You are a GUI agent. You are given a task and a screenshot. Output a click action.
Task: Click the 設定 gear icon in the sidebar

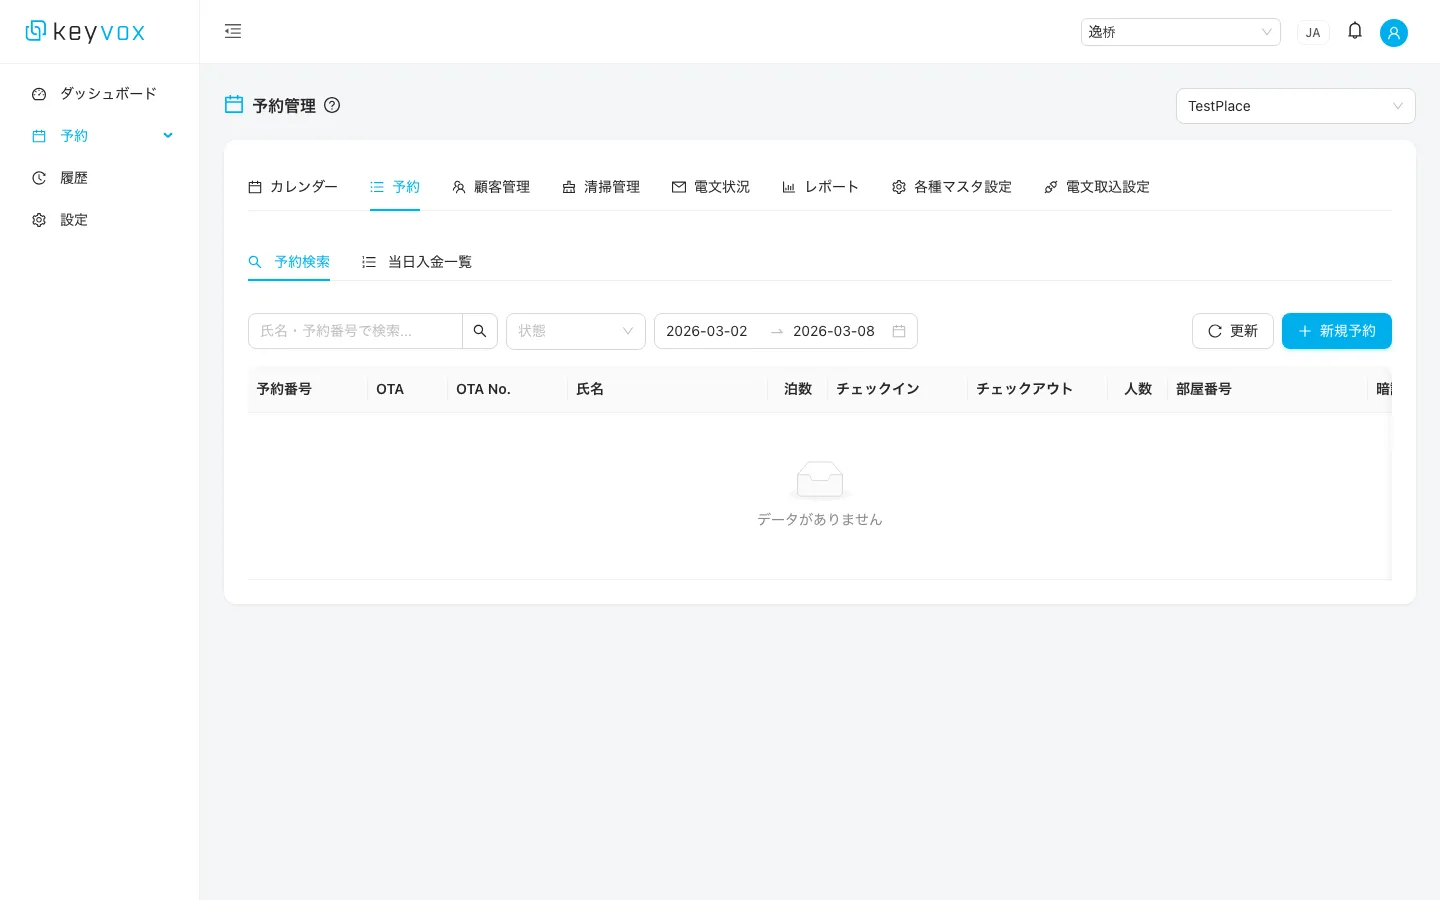click(x=39, y=219)
